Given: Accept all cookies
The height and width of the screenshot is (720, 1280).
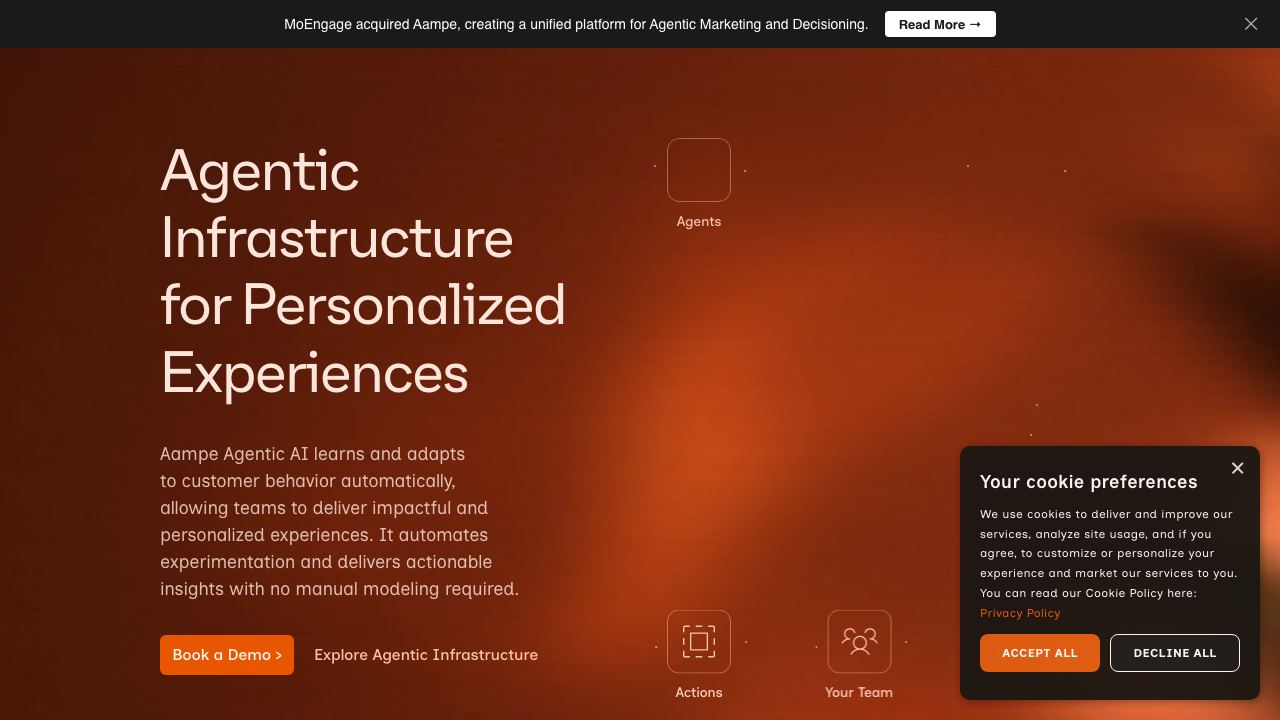Looking at the screenshot, I should tap(1040, 653).
